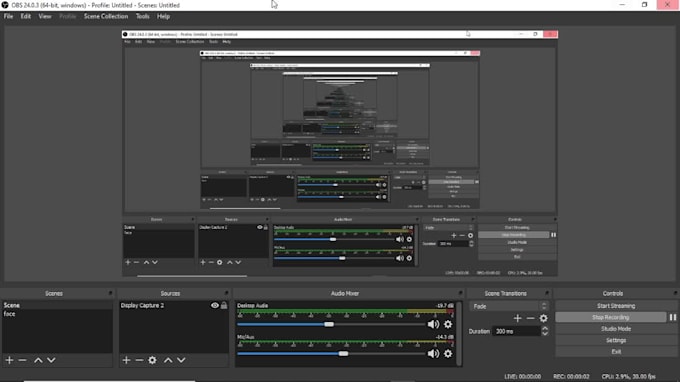Open Mic/Aux audio settings gear
Viewport: 680px width, 382px height.
448,354
